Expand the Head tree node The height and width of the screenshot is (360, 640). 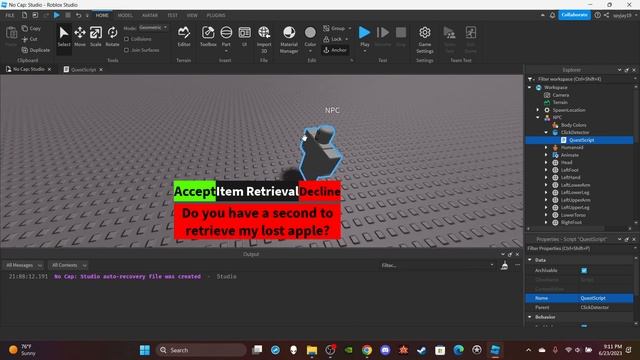point(546,162)
